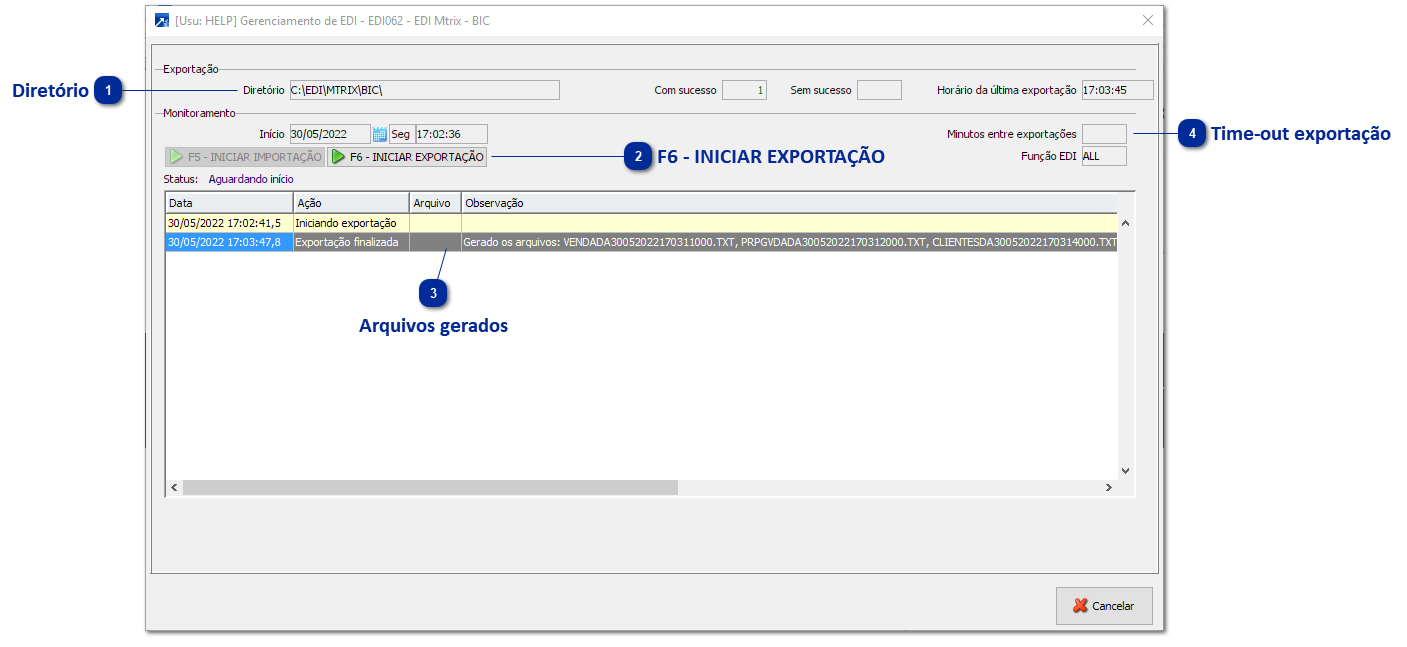Click the application icon in the title bar
This screenshot has height=647, width=1407.
coord(159,20)
